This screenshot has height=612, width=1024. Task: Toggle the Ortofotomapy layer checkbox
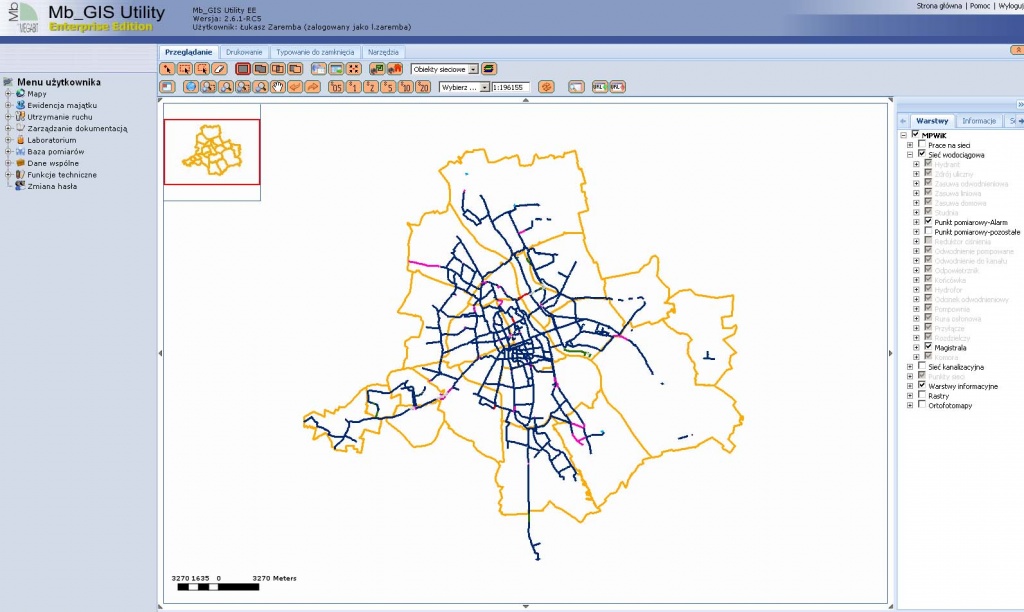tap(921, 405)
